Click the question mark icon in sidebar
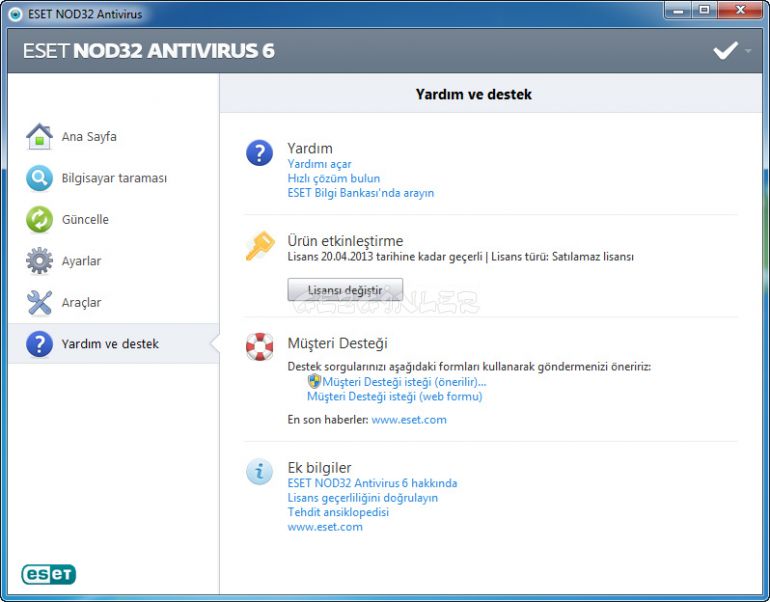The height and width of the screenshot is (602, 770). 39,344
